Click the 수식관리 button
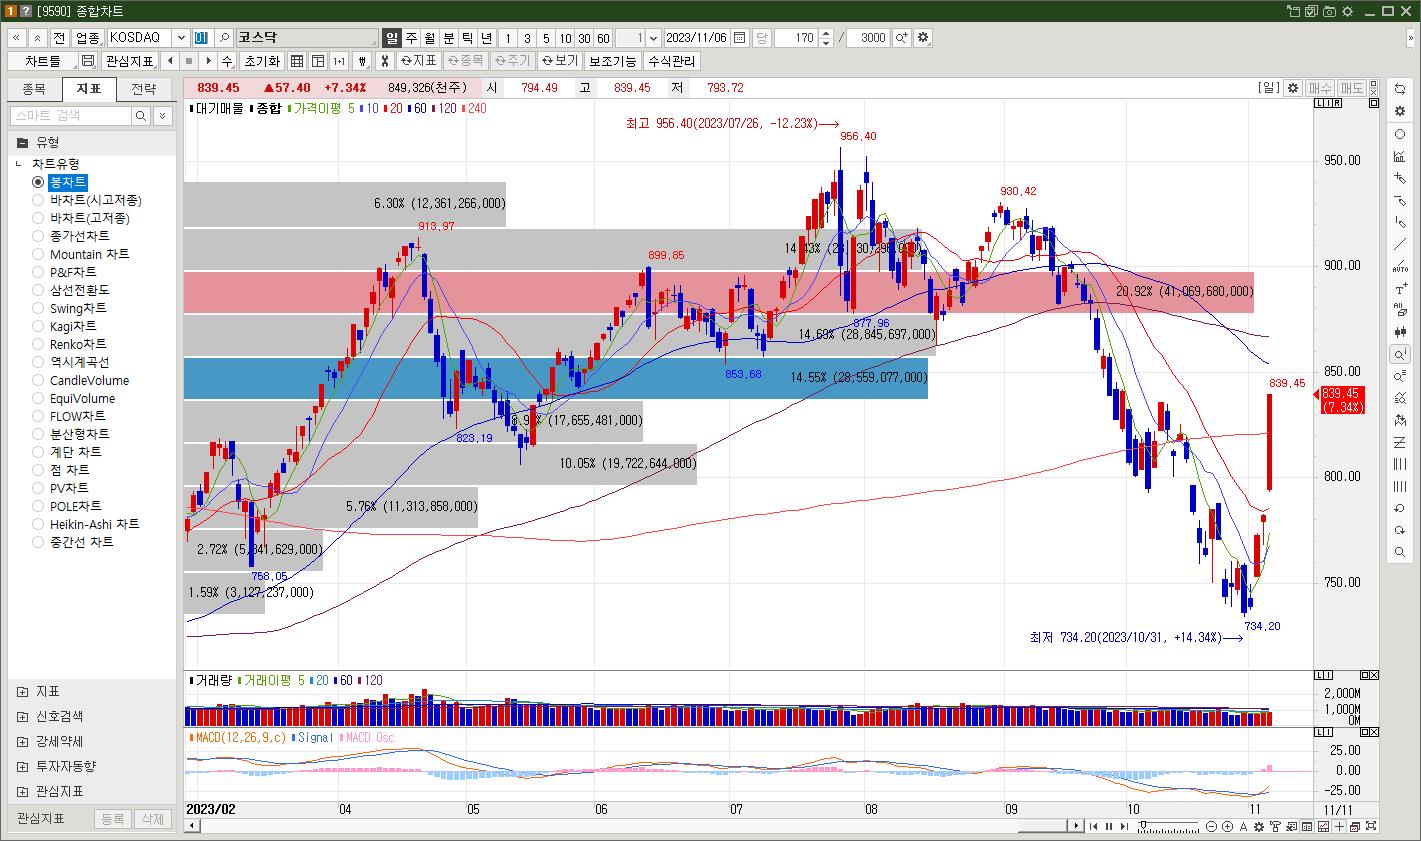 click(672, 61)
